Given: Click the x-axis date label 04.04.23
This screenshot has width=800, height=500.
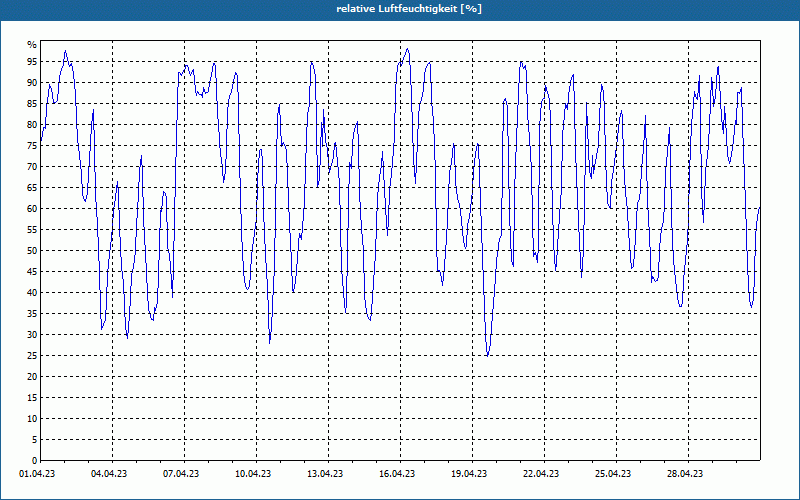Looking at the screenshot, I should pyautogui.click(x=109, y=474).
